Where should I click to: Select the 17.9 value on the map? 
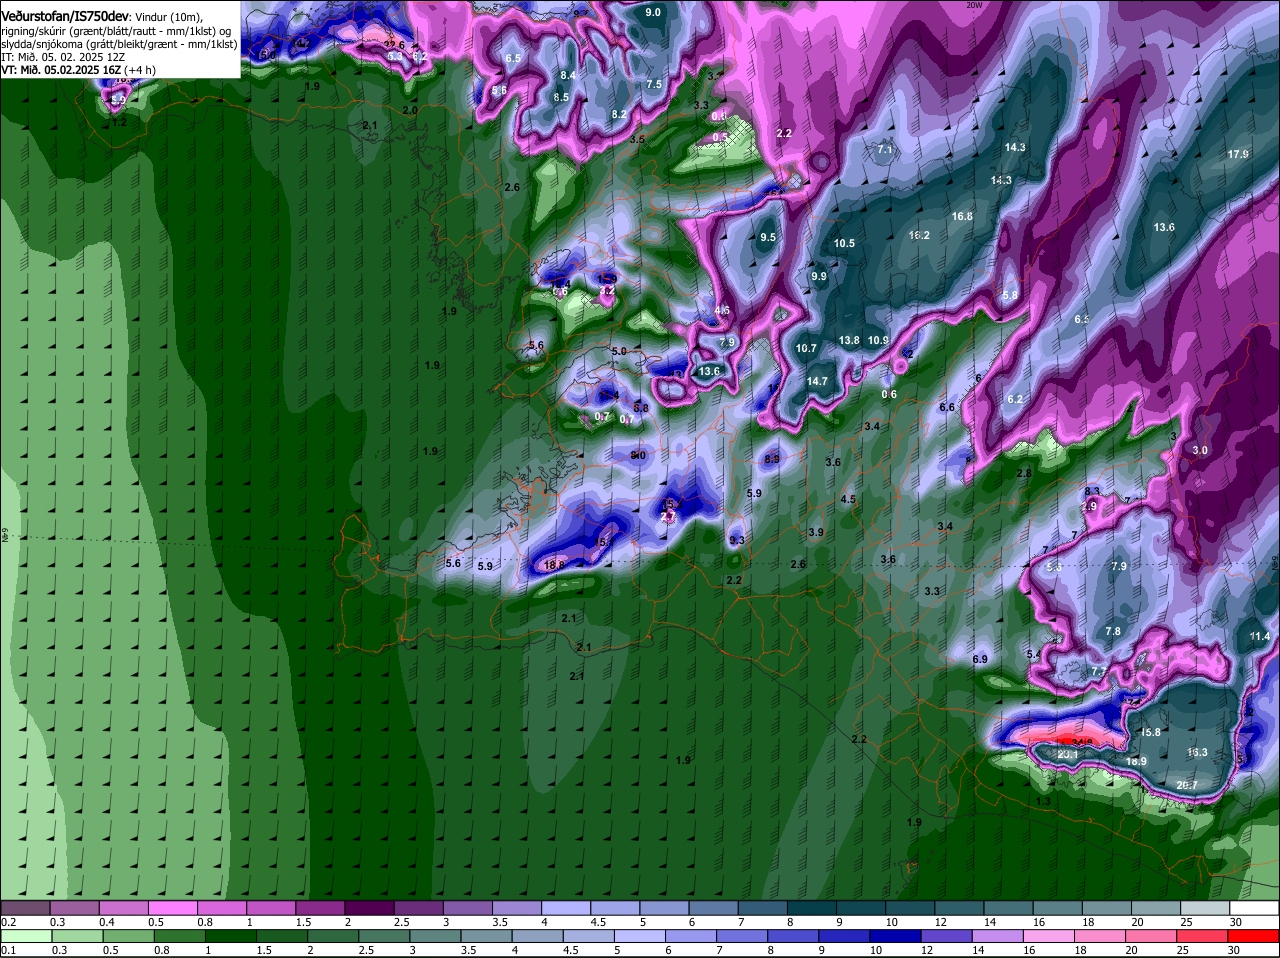point(1238,154)
